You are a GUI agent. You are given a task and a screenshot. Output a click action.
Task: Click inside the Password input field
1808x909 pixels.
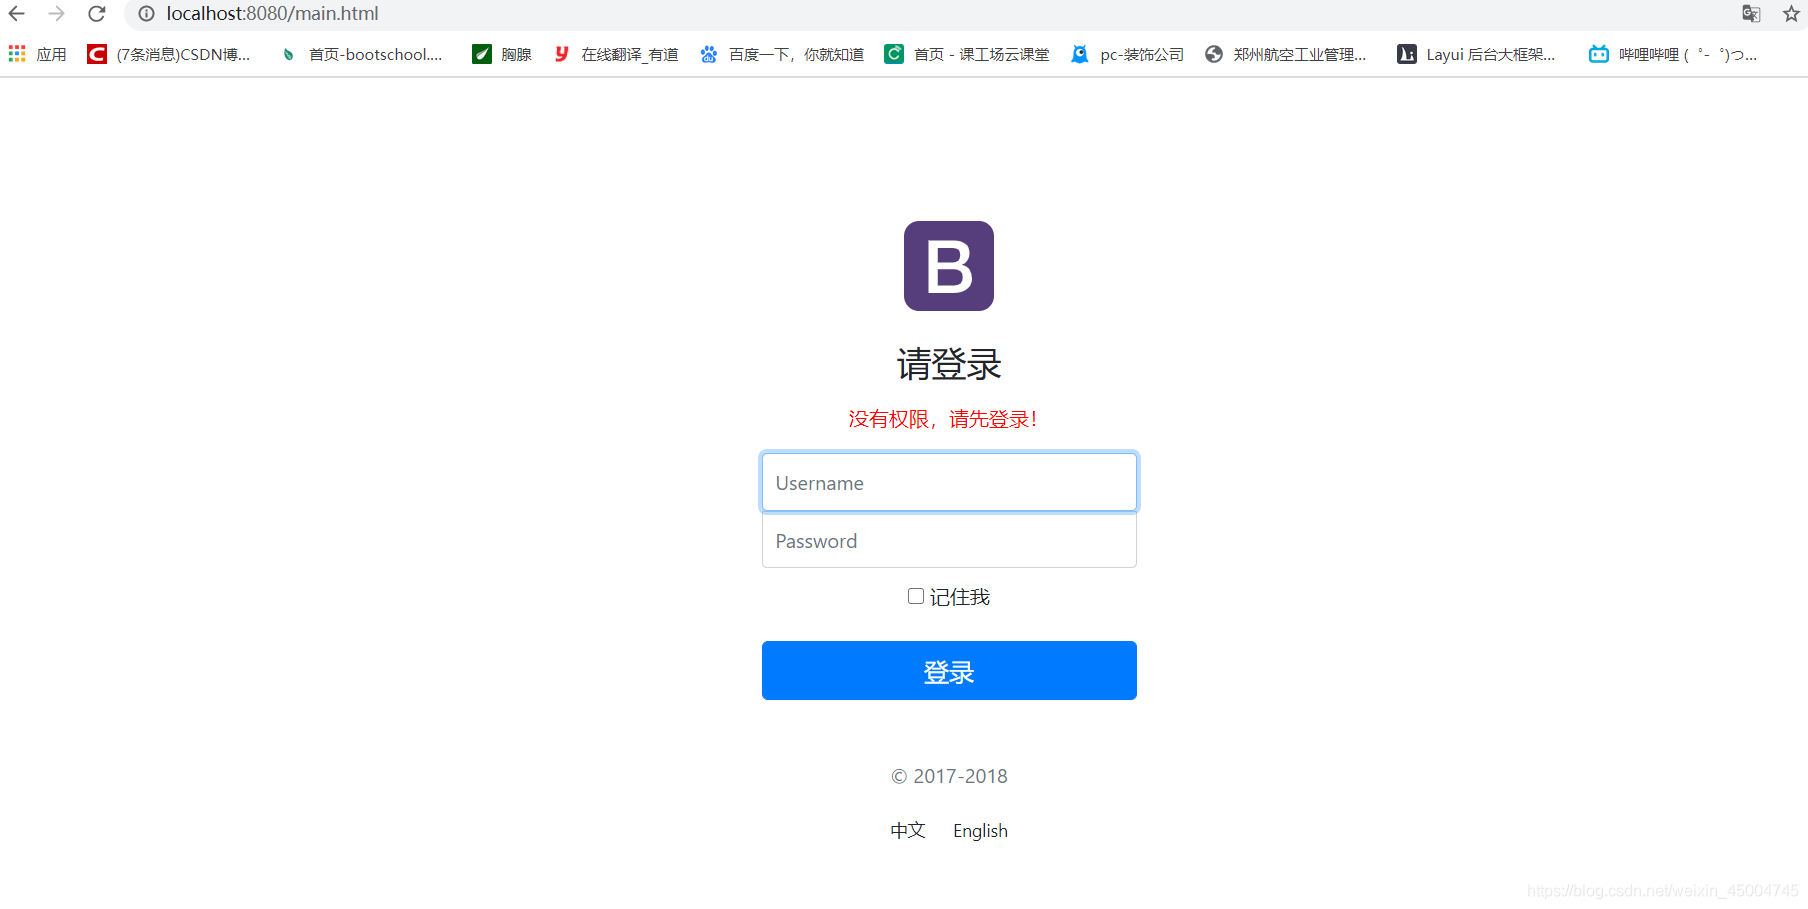(x=948, y=540)
